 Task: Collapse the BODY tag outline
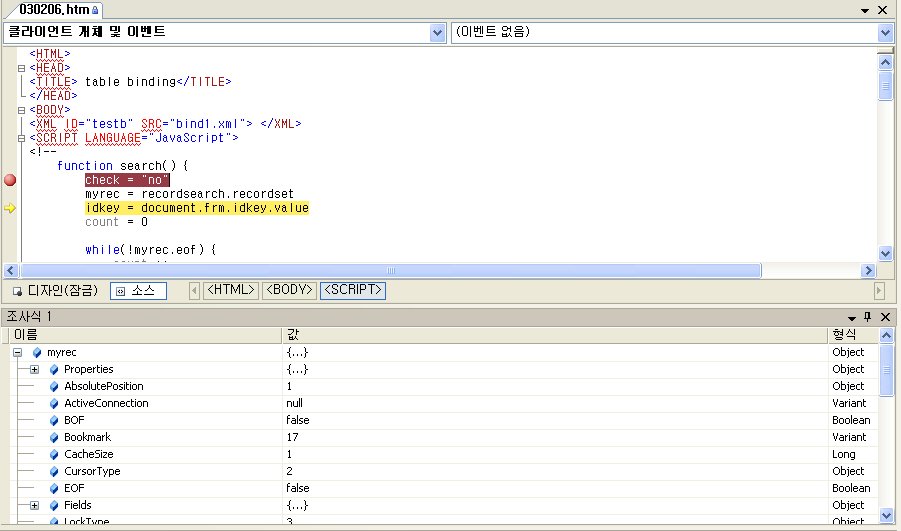tap(21, 110)
